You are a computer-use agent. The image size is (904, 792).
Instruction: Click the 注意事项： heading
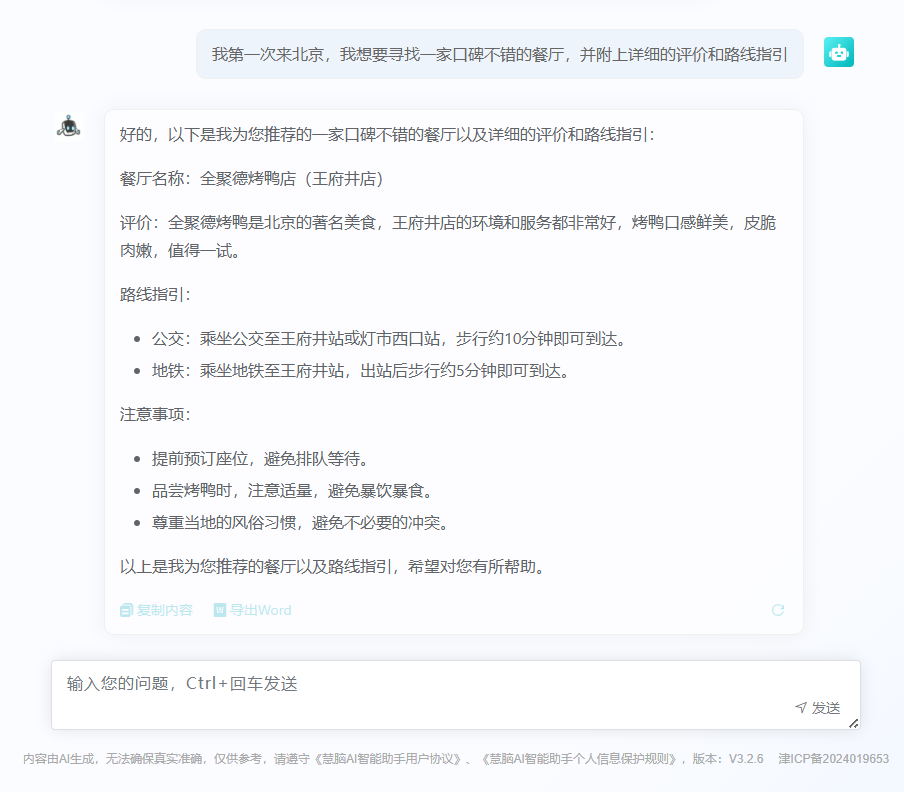point(155,414)
